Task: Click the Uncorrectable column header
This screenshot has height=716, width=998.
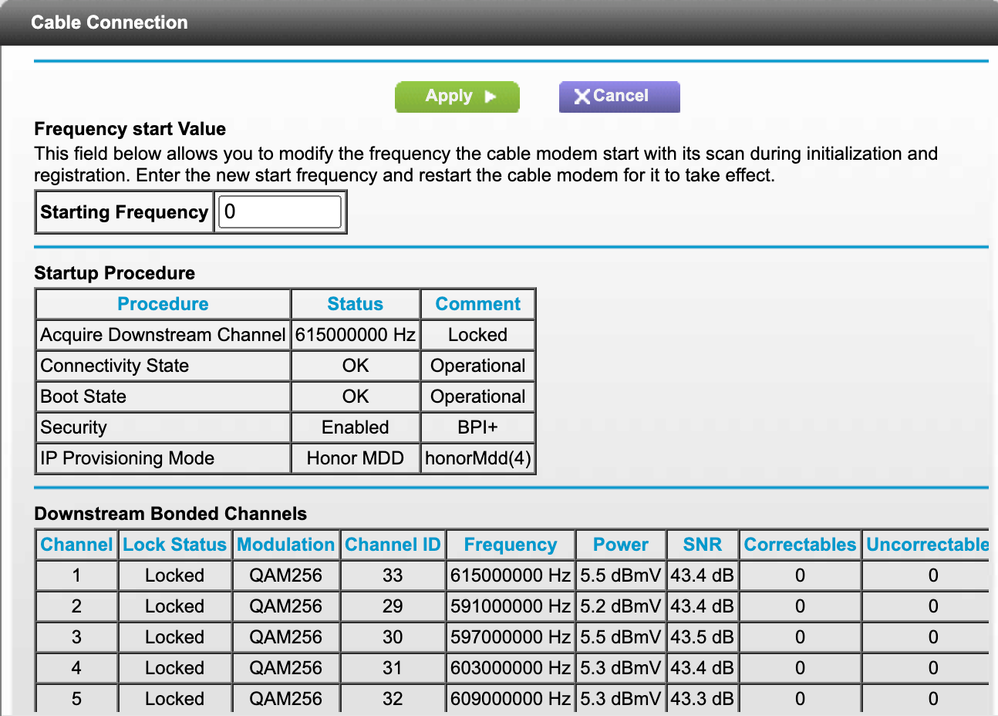Action: pos(927,545)
